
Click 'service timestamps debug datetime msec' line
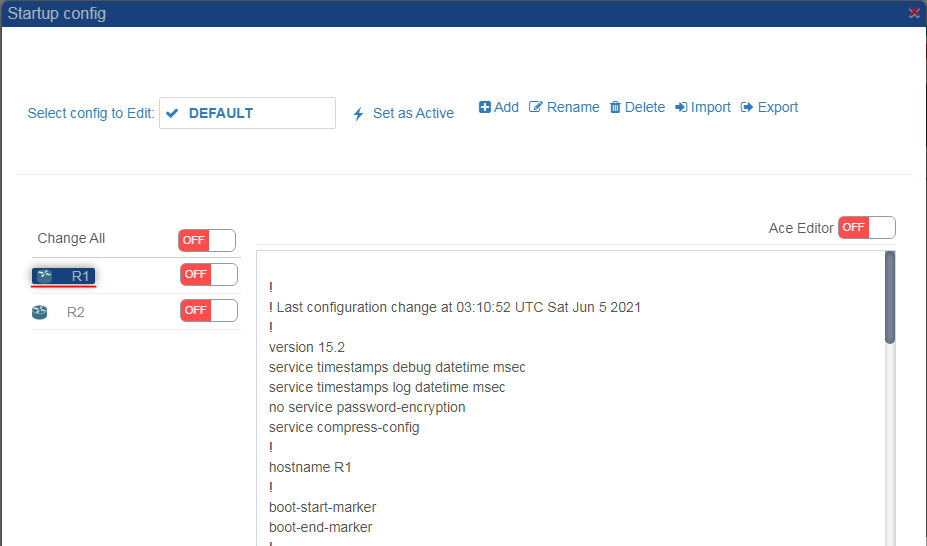(397, 368)
